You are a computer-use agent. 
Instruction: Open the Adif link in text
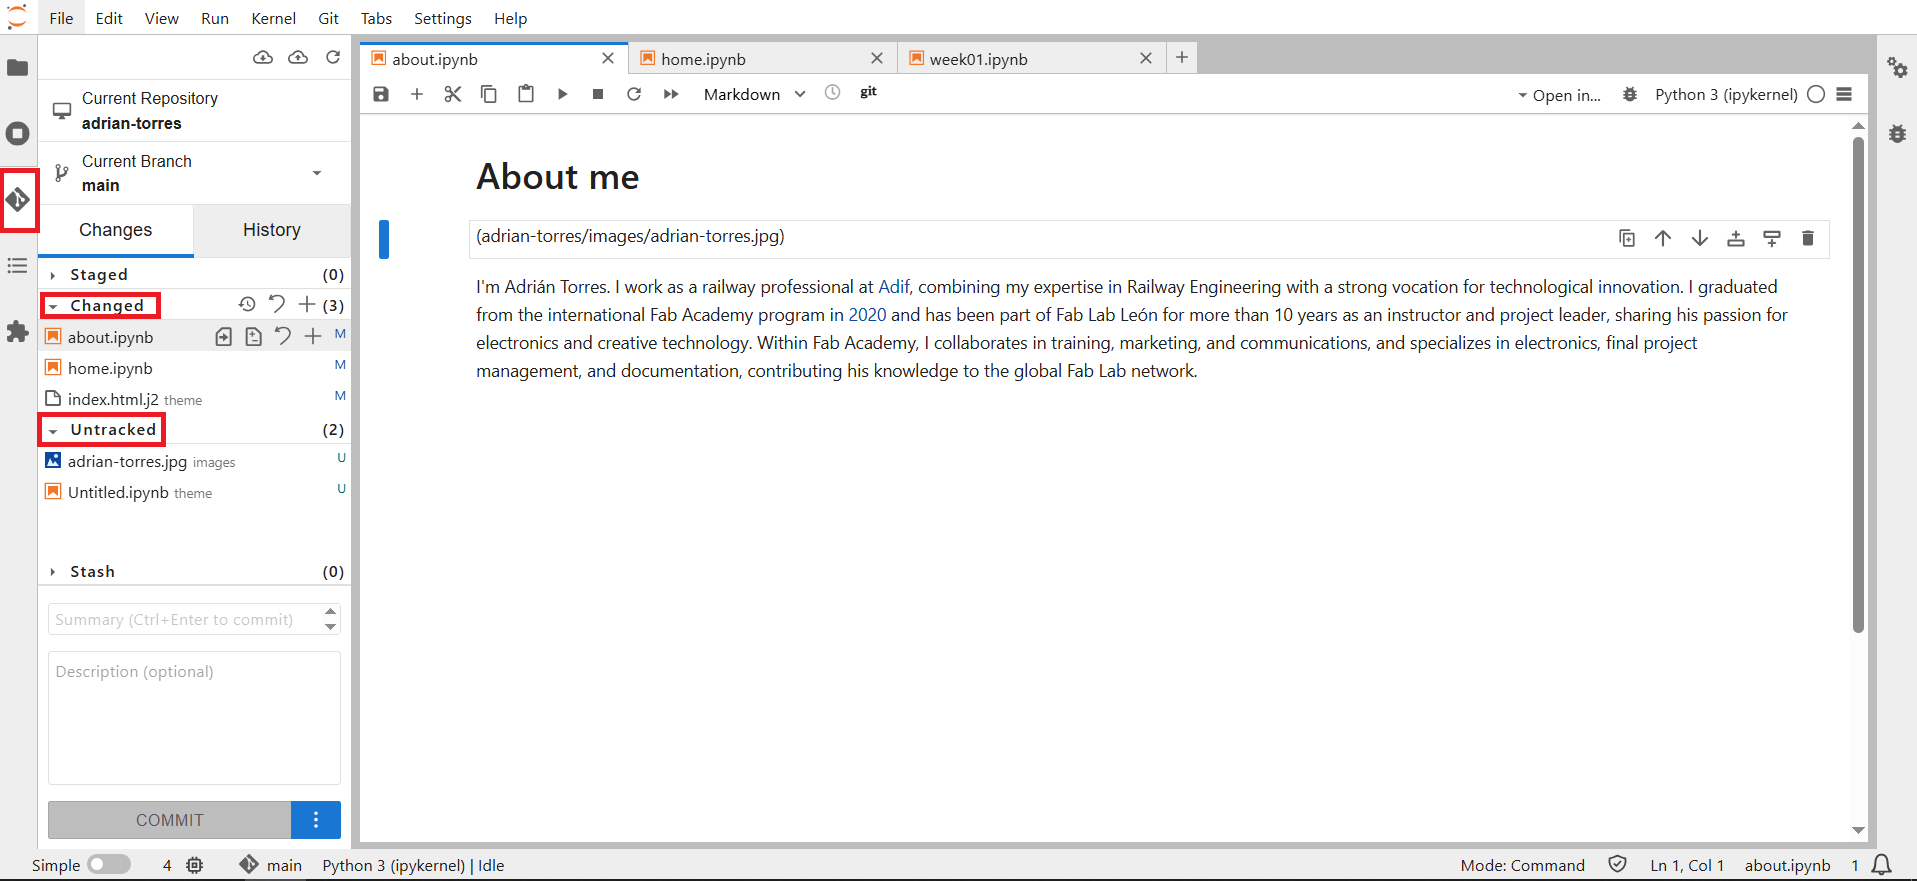tap(893, 287)
